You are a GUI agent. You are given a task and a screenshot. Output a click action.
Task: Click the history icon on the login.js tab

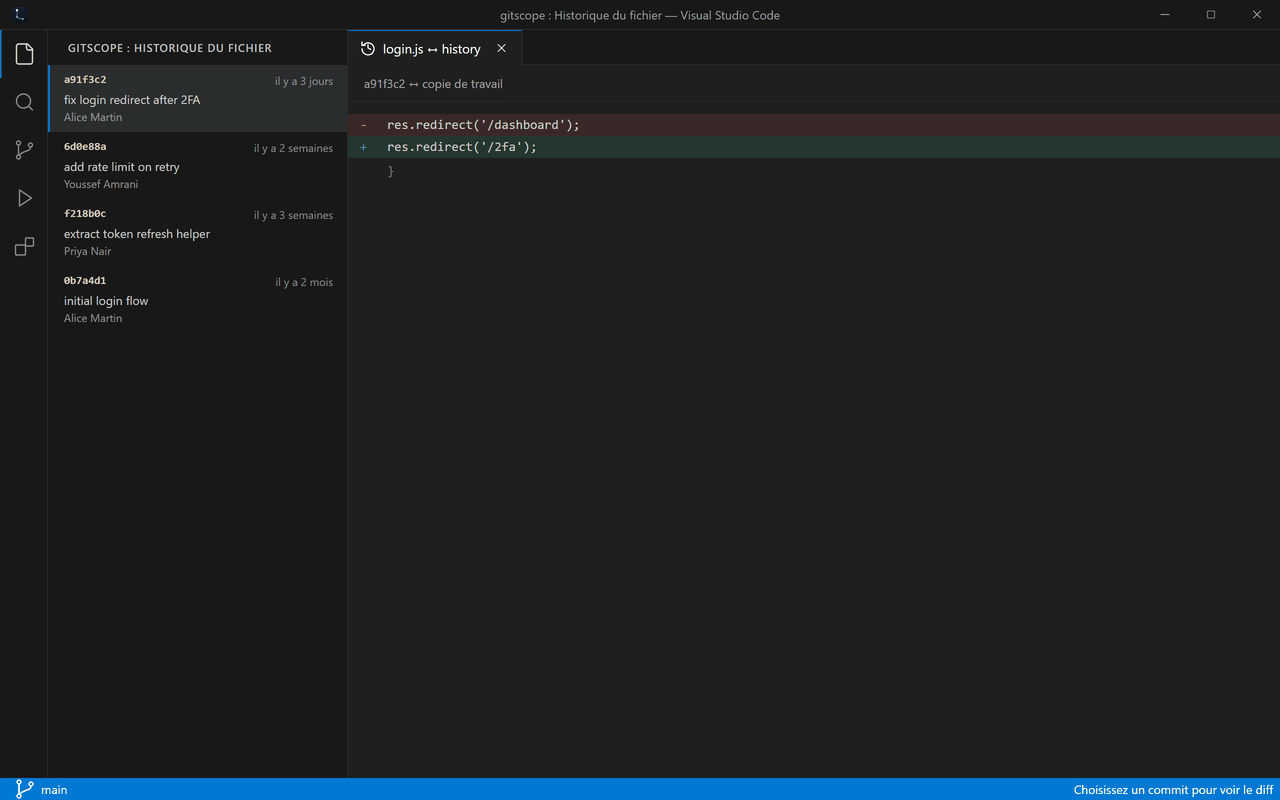point(368,49)
